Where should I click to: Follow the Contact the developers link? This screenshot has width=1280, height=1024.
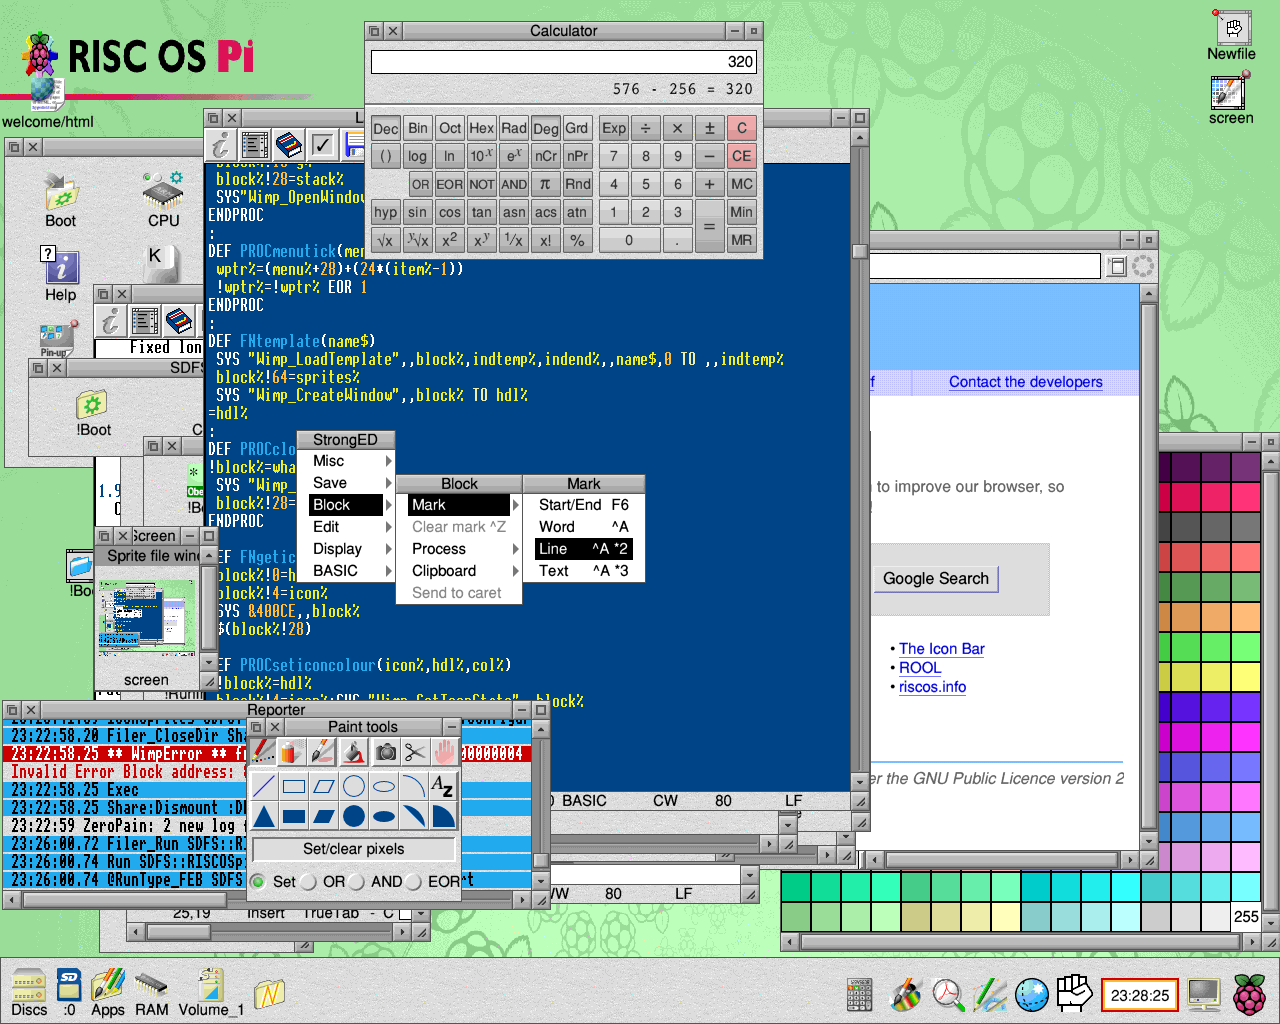pyautogui.click(x=1025, y=382)
